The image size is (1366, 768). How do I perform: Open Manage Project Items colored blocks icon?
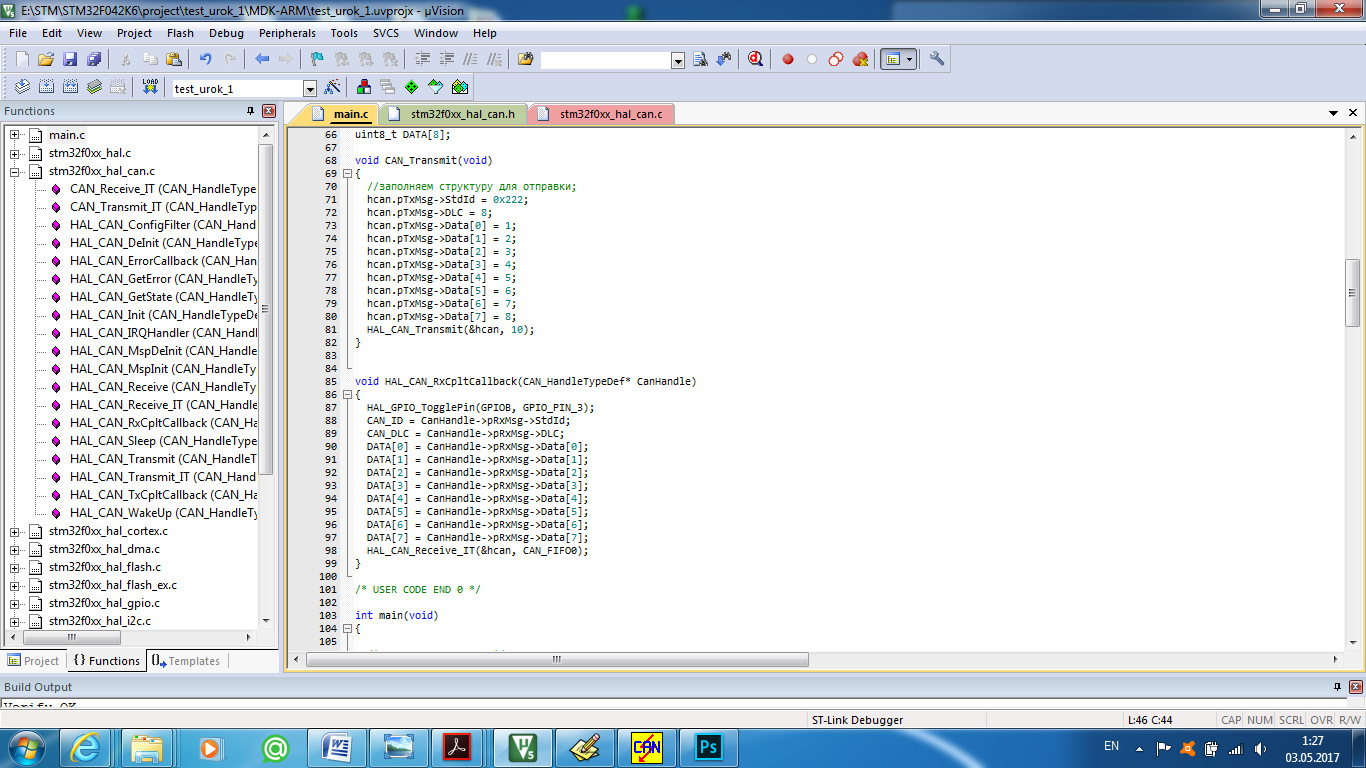tap(363, 87)
